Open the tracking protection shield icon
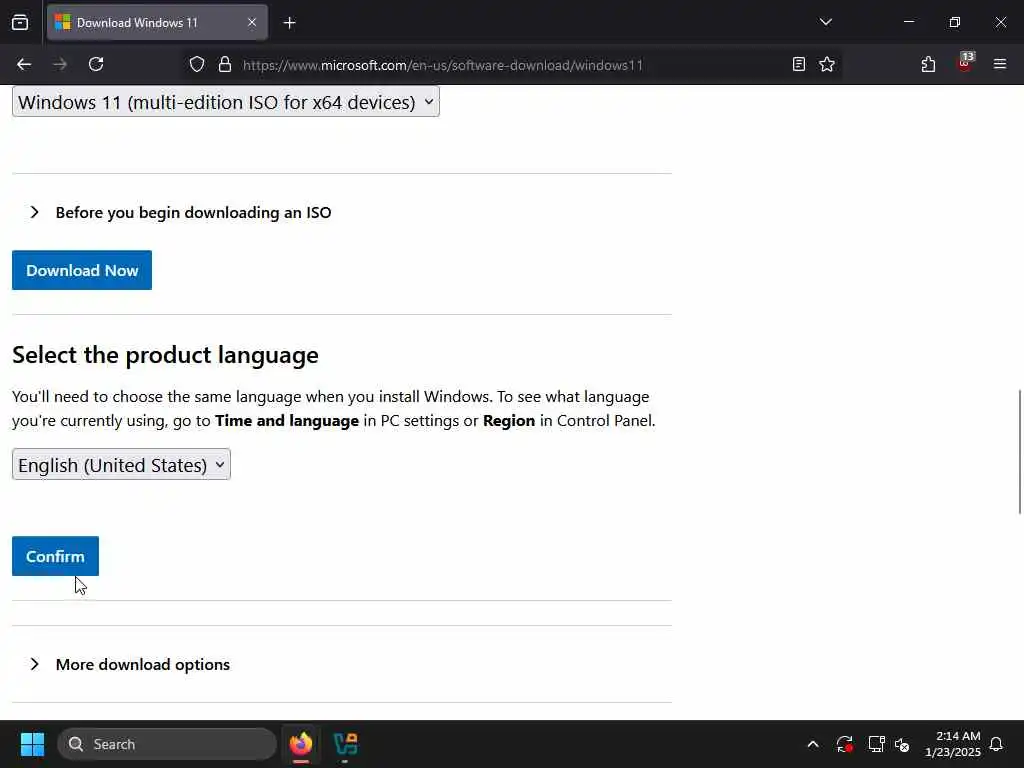 [x=197, y=64]
